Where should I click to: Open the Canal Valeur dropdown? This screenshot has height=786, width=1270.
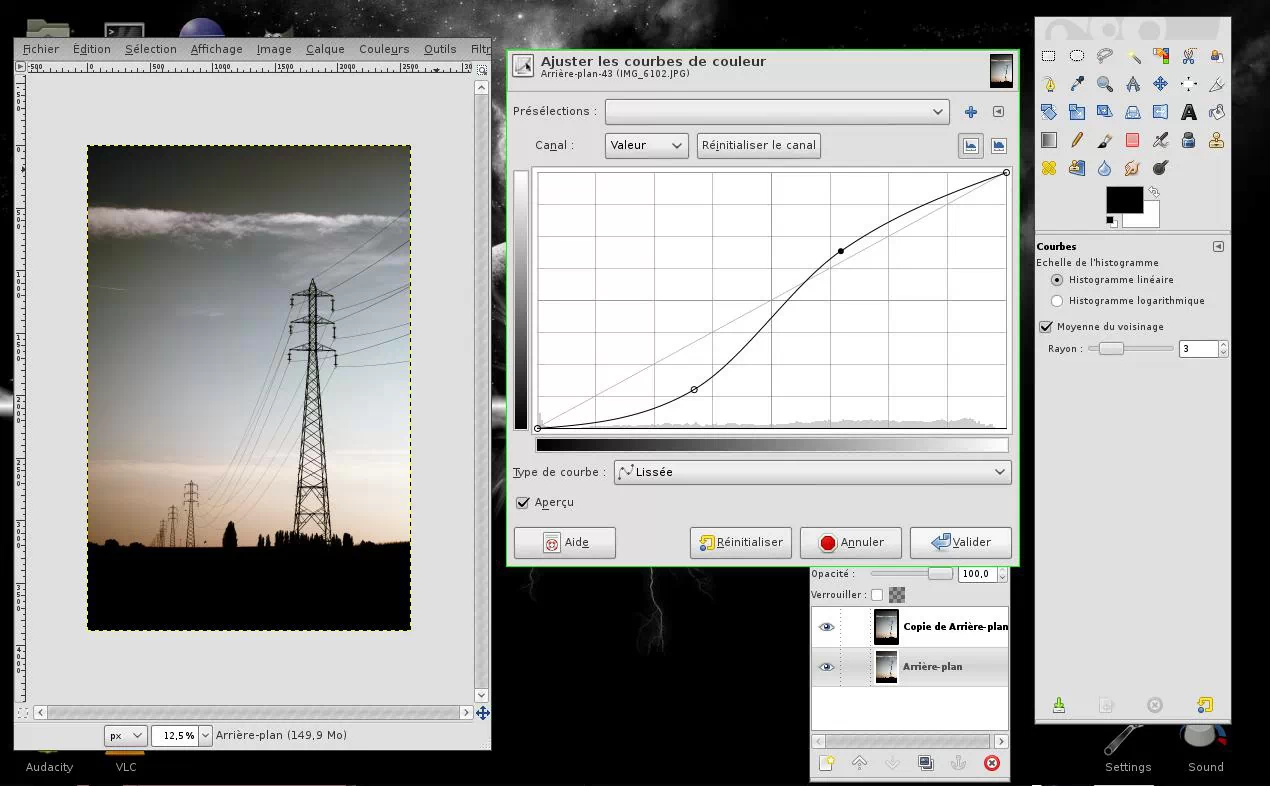[646, 145]
